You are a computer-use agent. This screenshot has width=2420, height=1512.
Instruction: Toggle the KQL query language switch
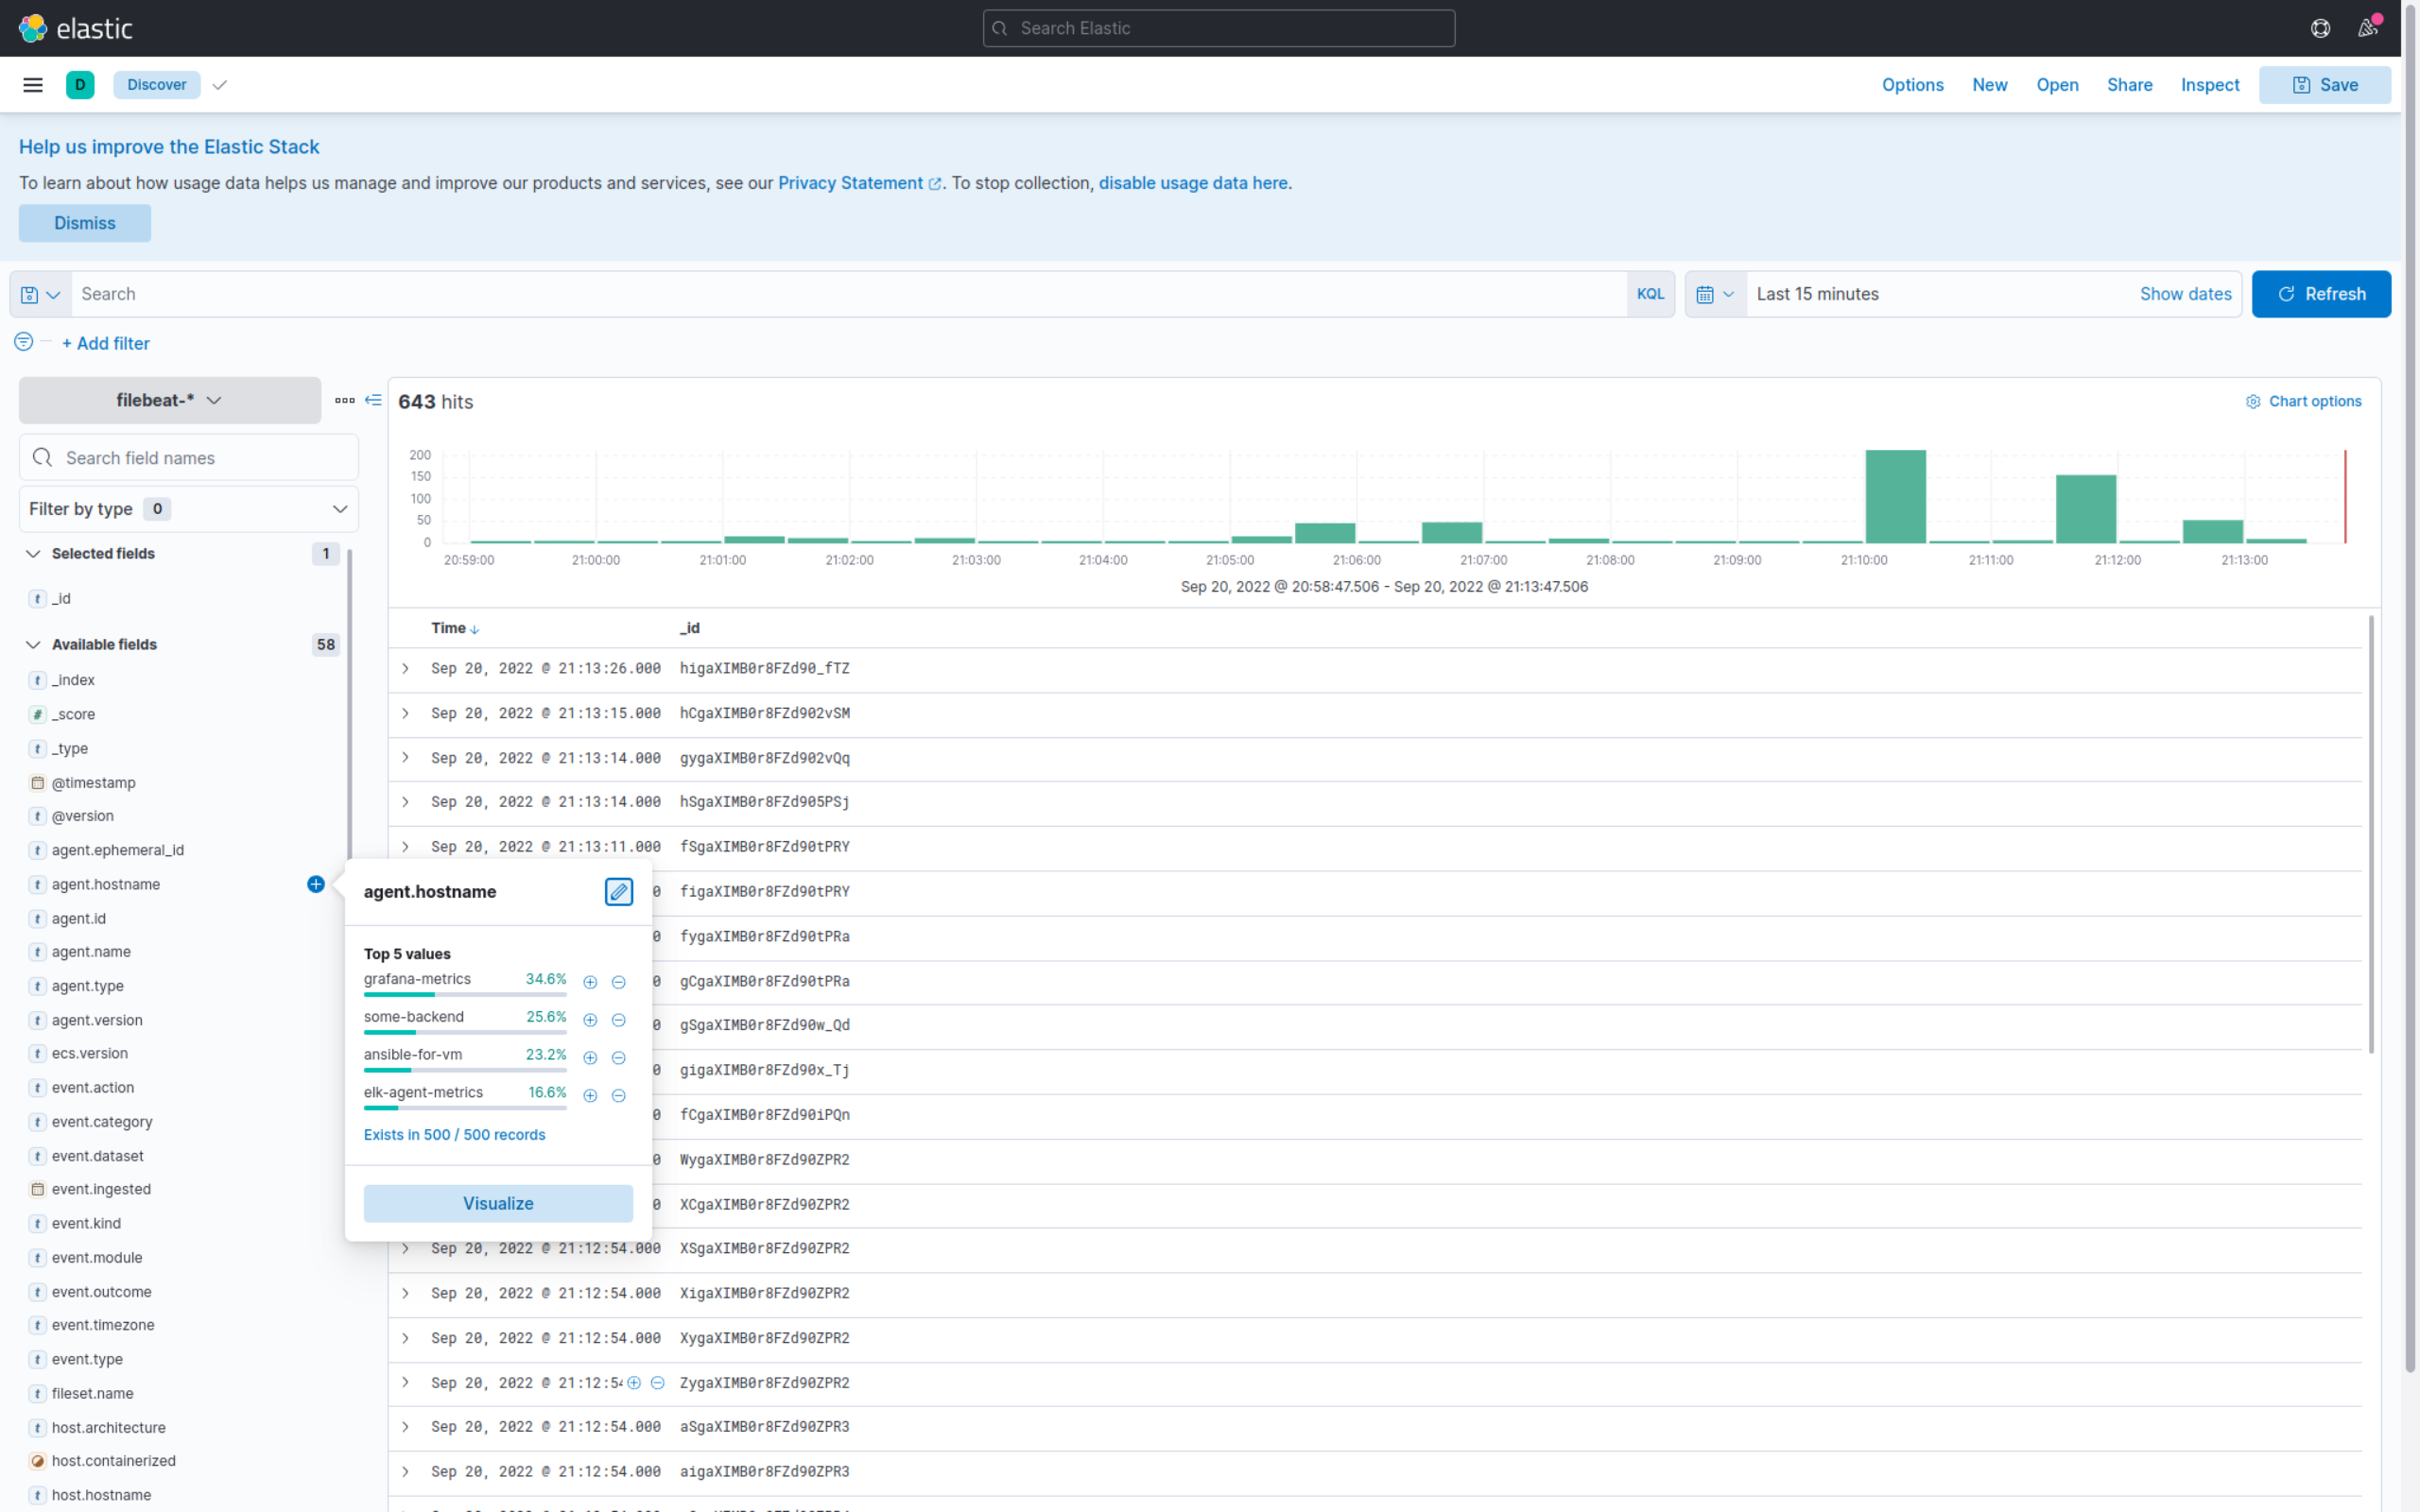coord(1650,294)
